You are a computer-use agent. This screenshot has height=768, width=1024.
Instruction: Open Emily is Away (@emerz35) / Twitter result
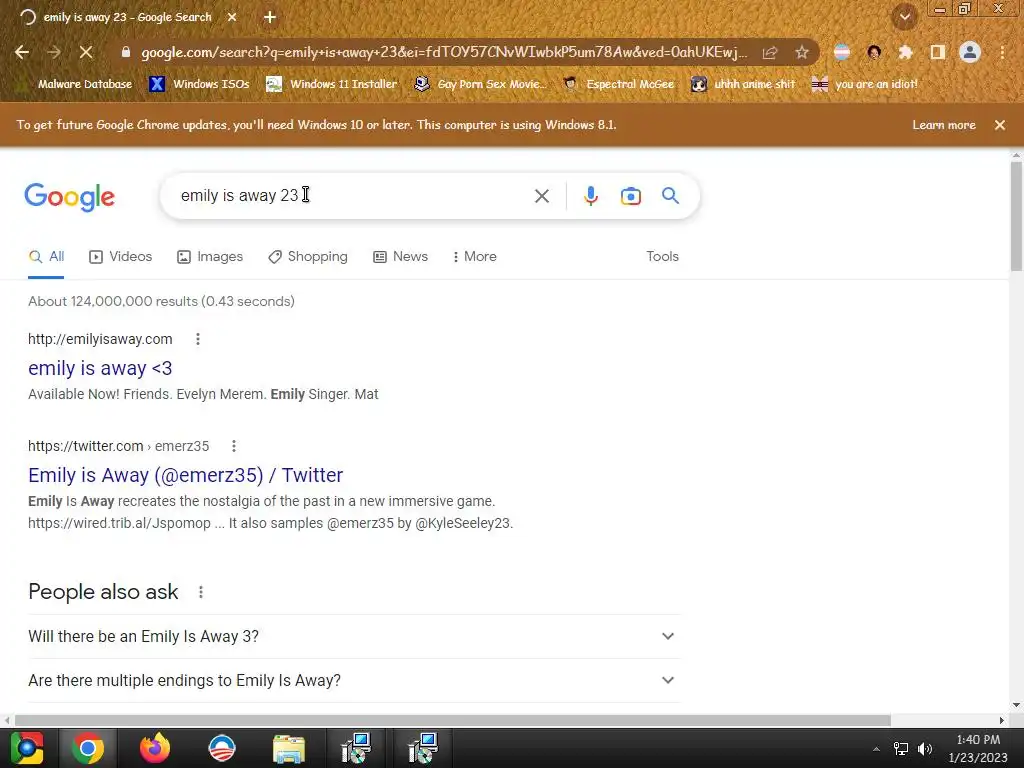tap(185, 475)
